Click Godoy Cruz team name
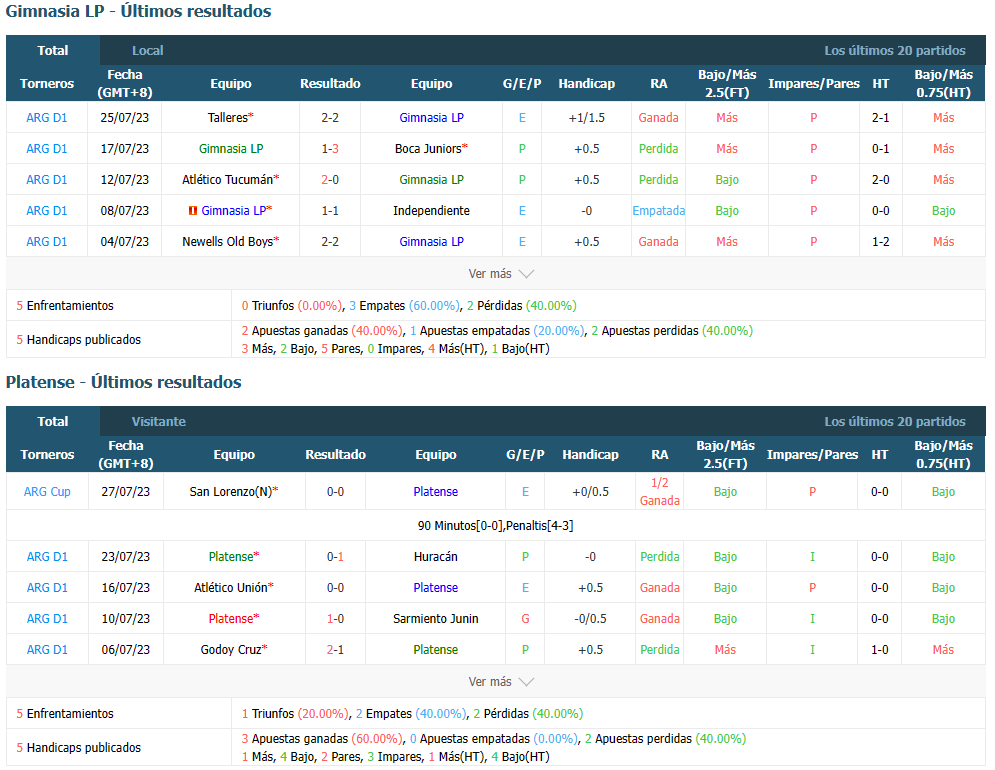This screenshot has width=995, height=770. click(x=231, y=650)
